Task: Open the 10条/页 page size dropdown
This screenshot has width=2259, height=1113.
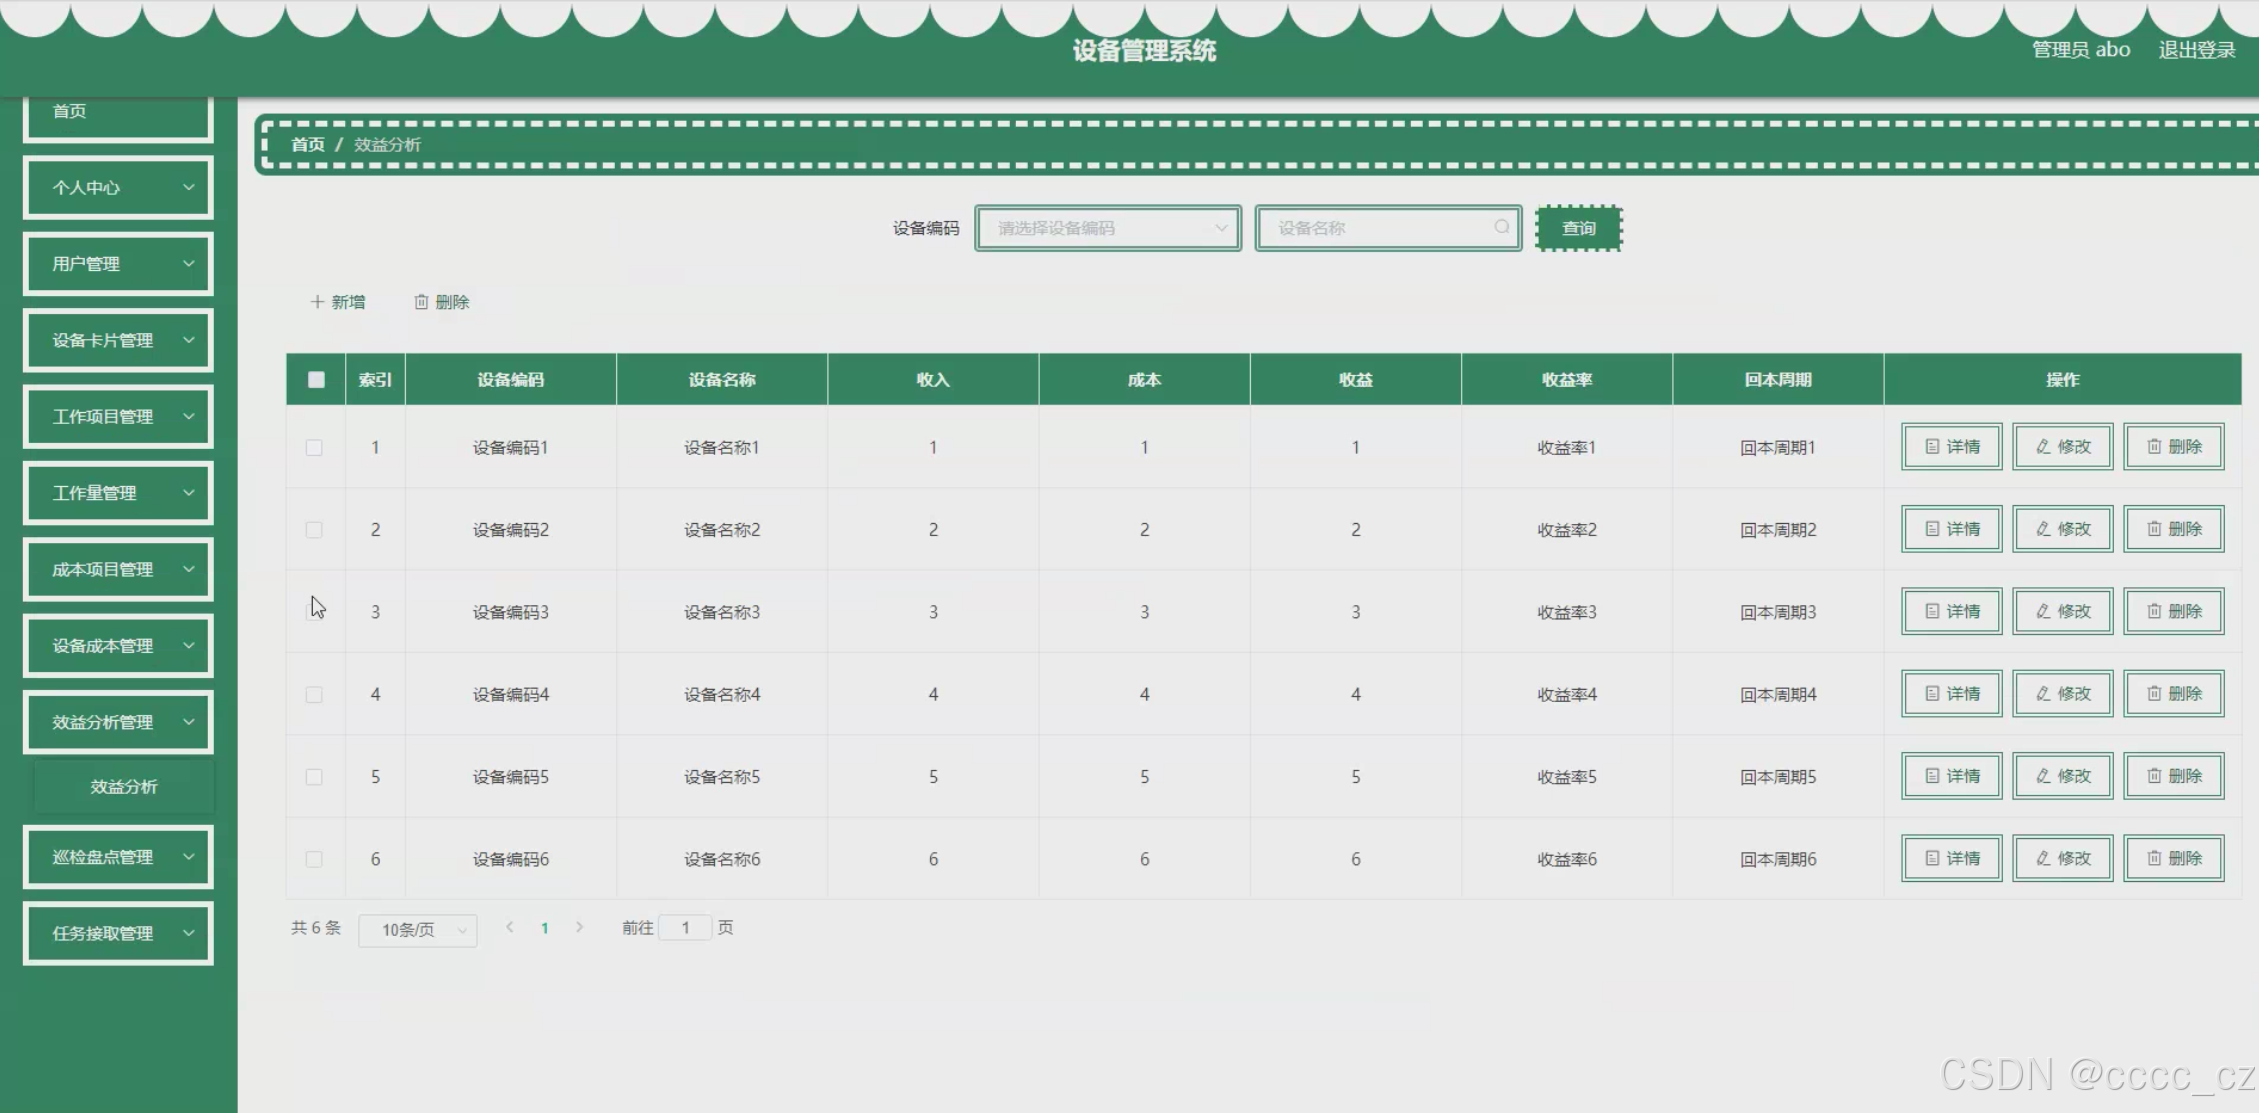Action: pyautogui.click(x=418, y=929)
